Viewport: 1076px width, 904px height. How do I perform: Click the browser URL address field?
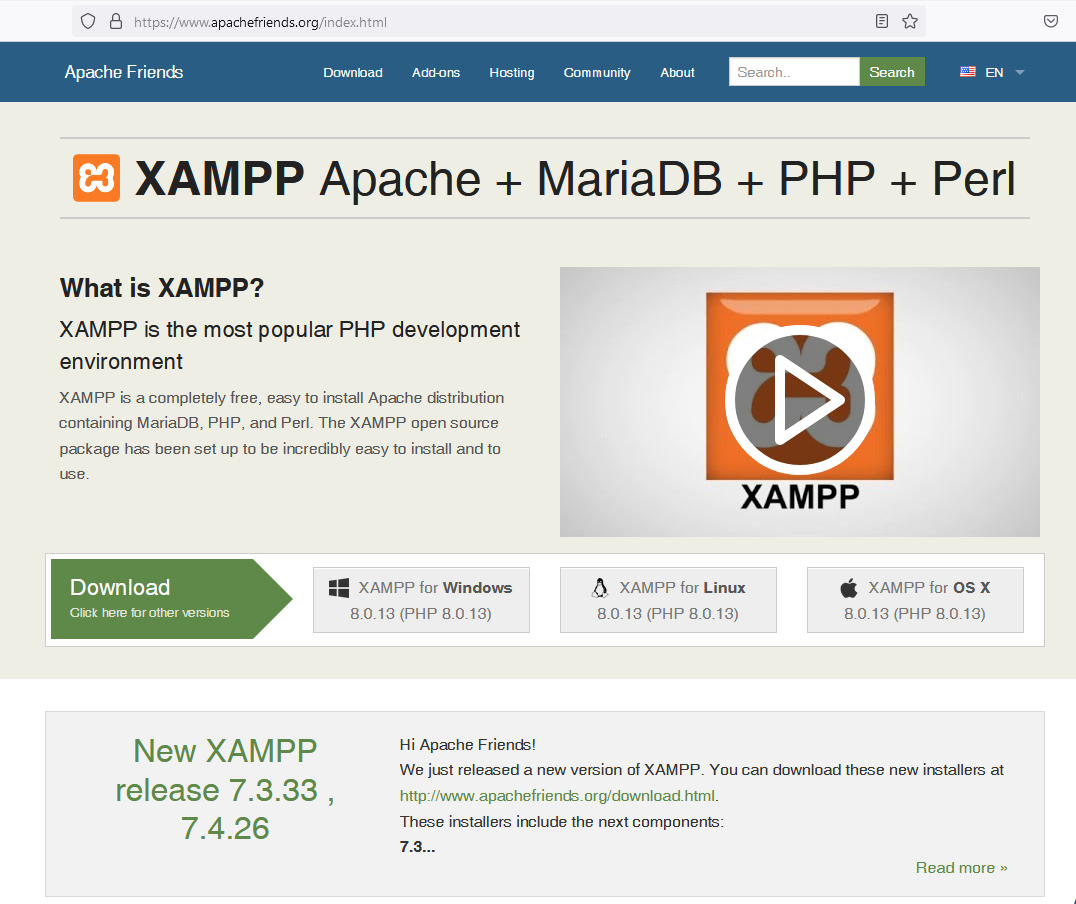click(x=499, y=22)
